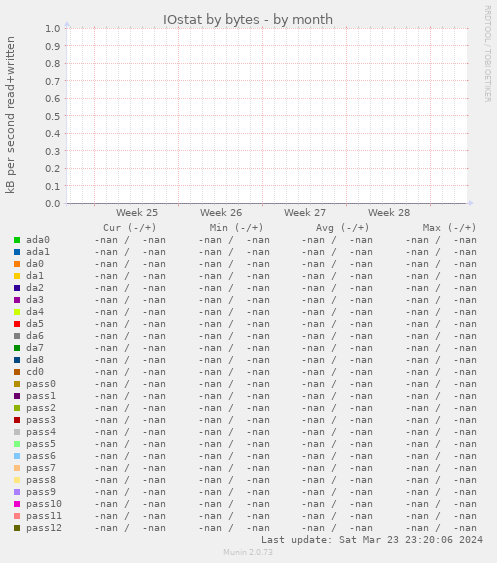Click the pass3 legend color swatch
The image size is (497, 563).
click(x=17, y=420)
